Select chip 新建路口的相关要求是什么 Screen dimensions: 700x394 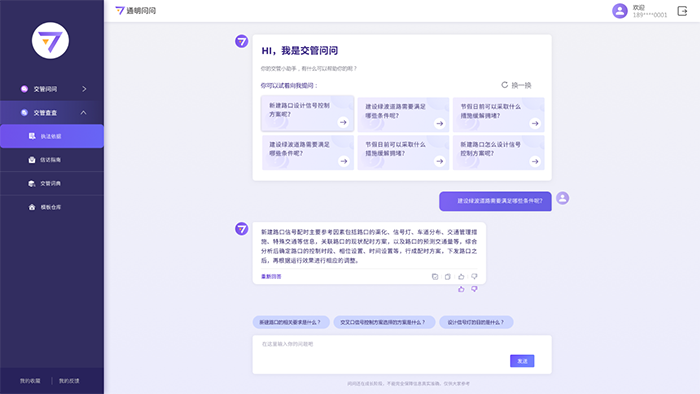[291, 322]
